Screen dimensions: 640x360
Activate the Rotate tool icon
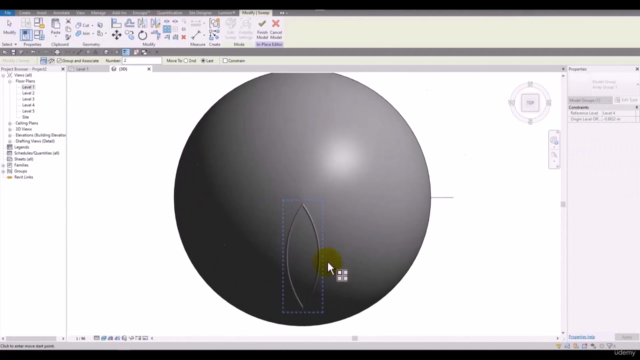142,35
